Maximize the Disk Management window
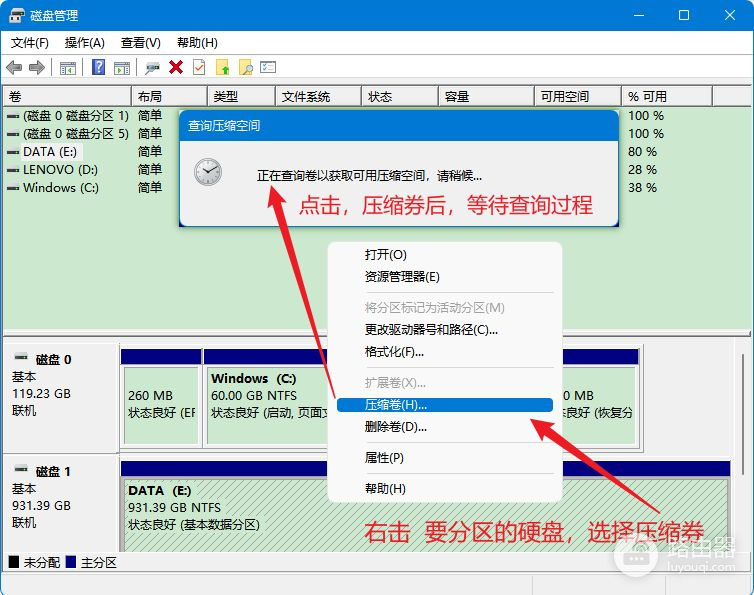Screen dimensions: 754x595 [684, 15]
